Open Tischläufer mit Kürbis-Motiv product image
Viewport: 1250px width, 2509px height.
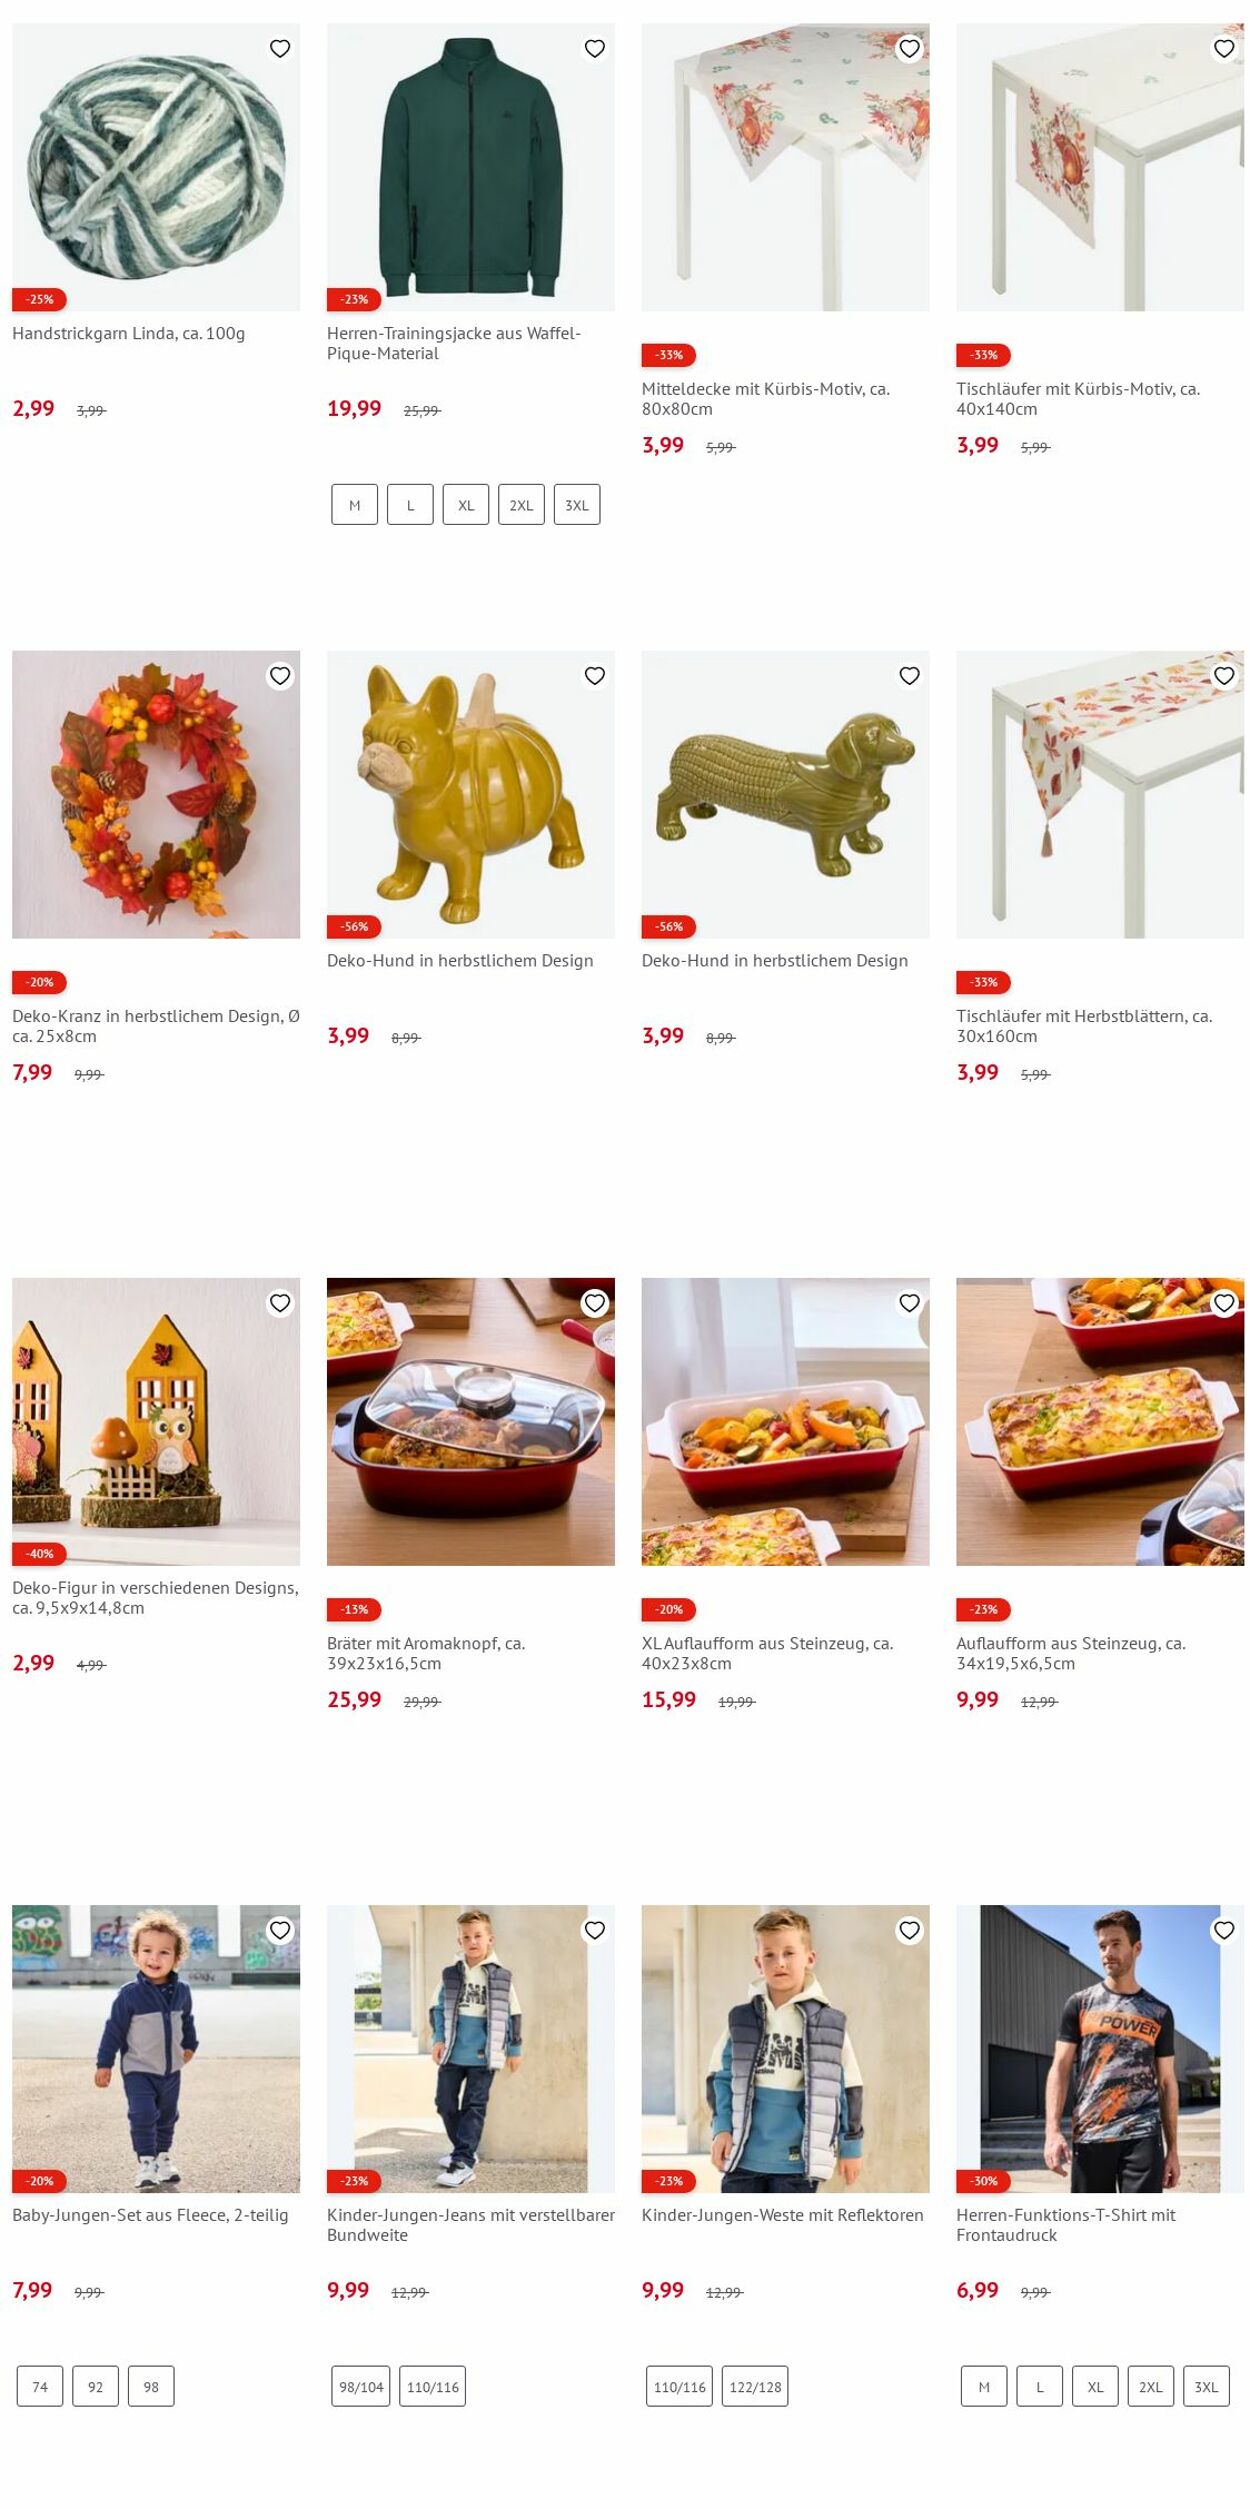tap(1100, 167)
